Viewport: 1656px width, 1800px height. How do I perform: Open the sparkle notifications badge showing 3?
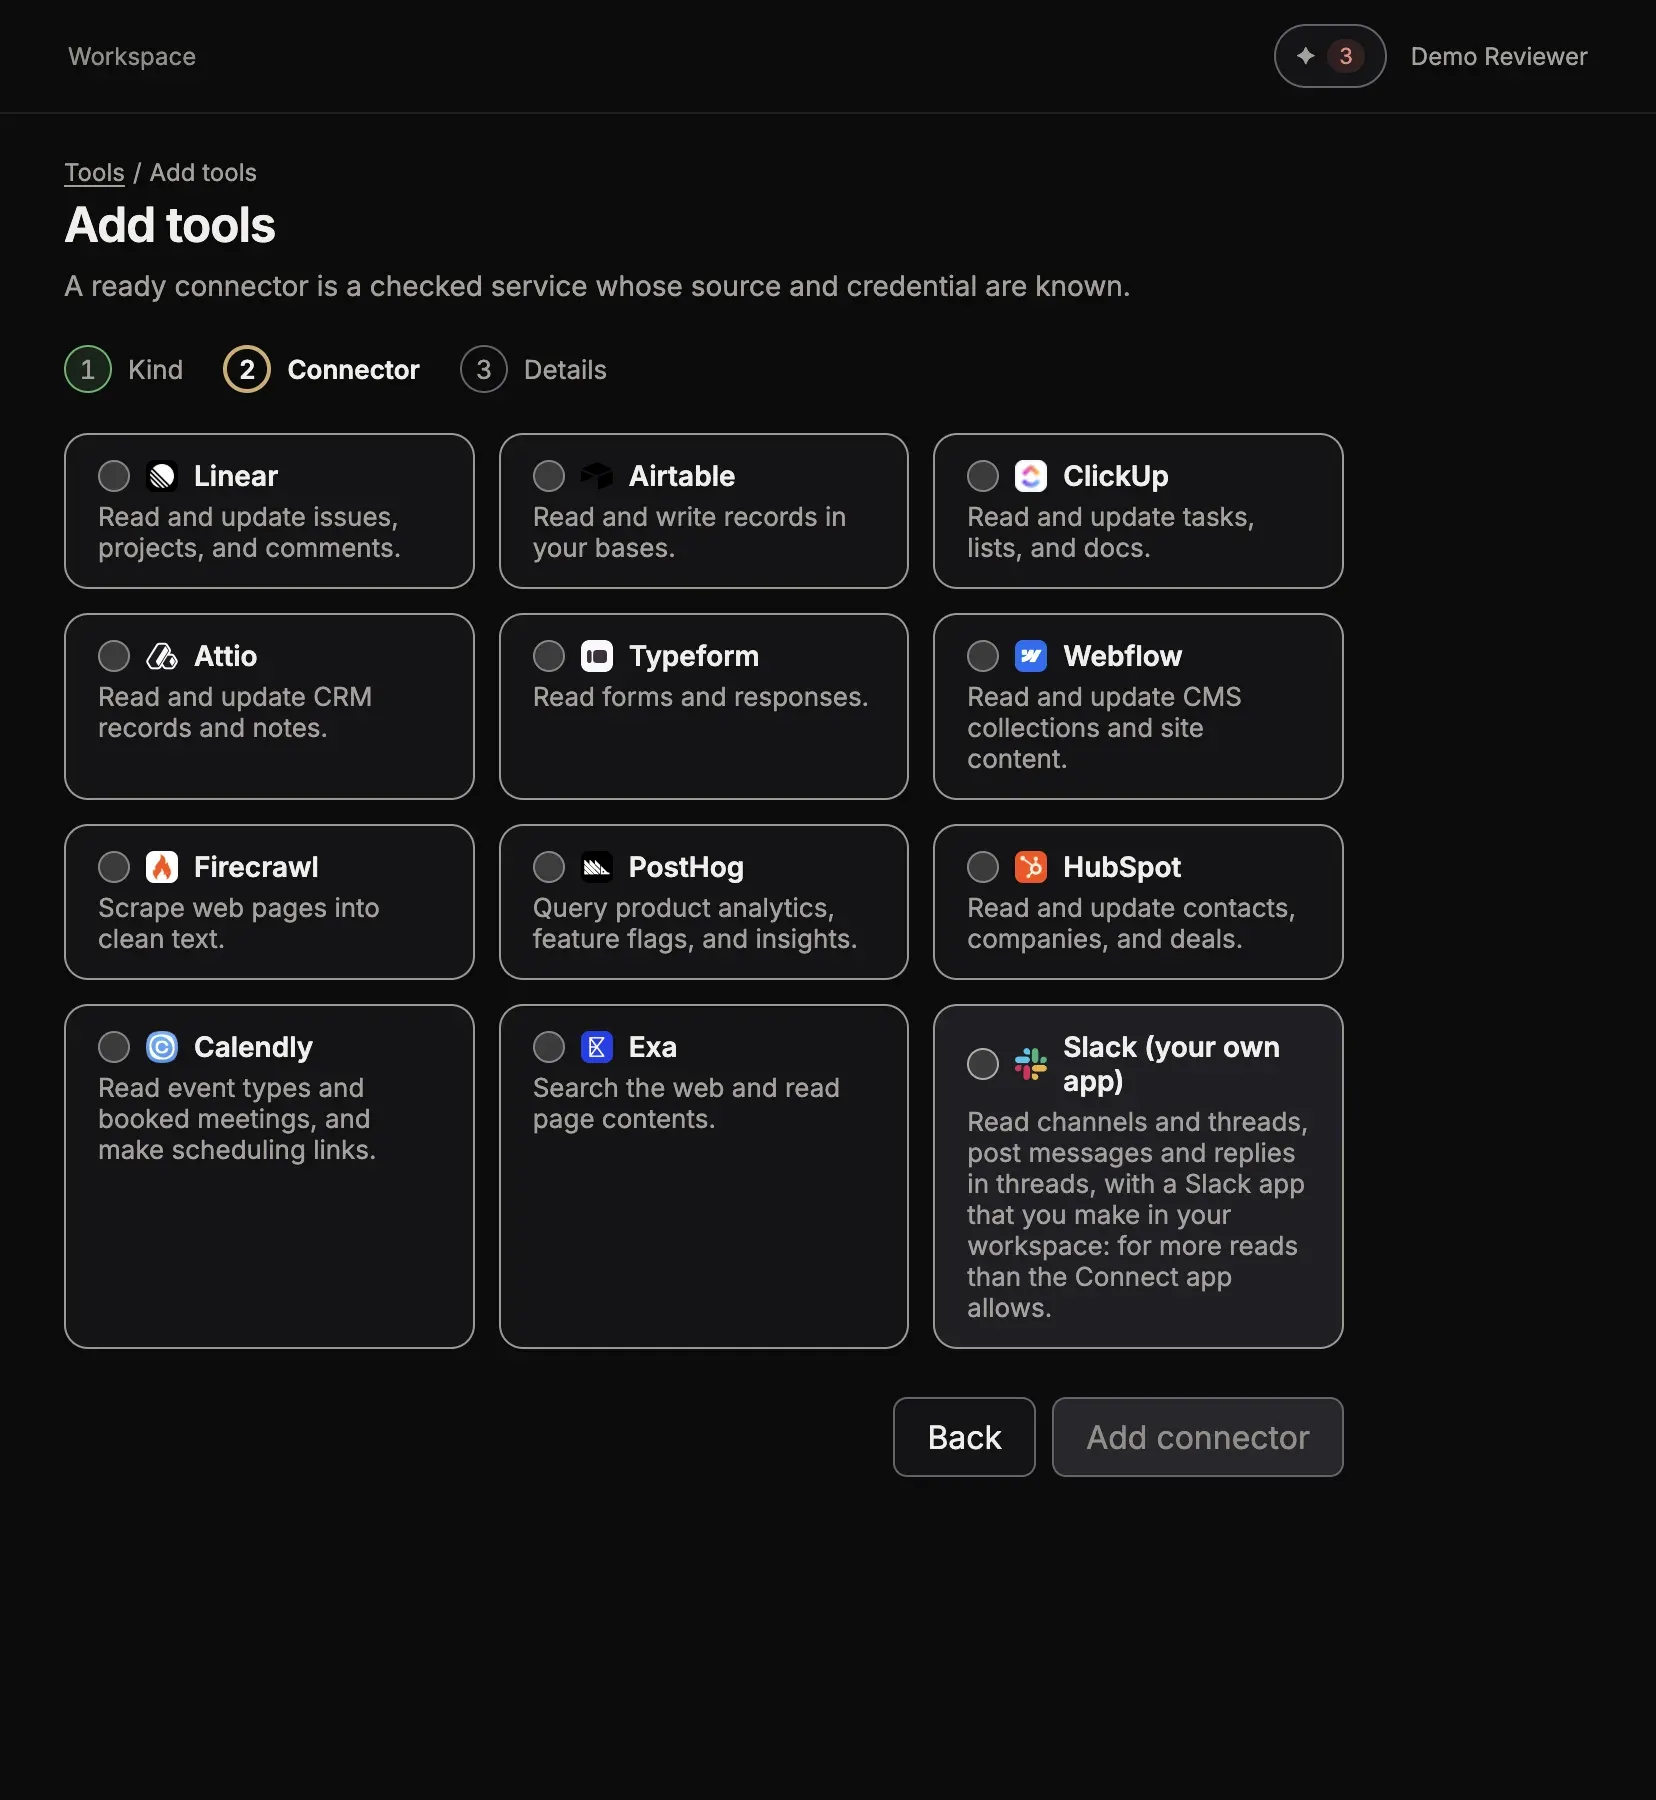(1330, 56)
